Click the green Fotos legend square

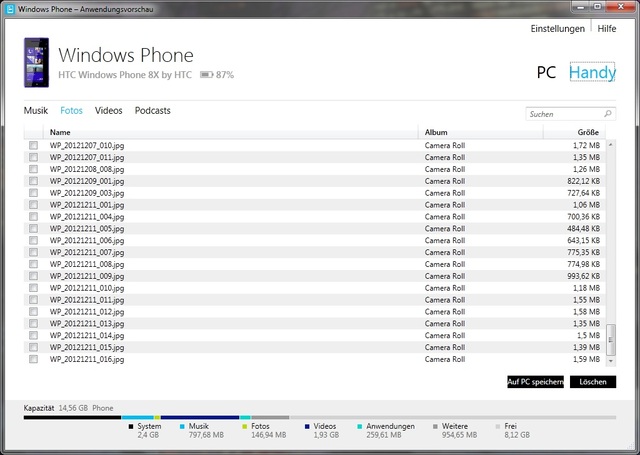(x=245, y=426)
